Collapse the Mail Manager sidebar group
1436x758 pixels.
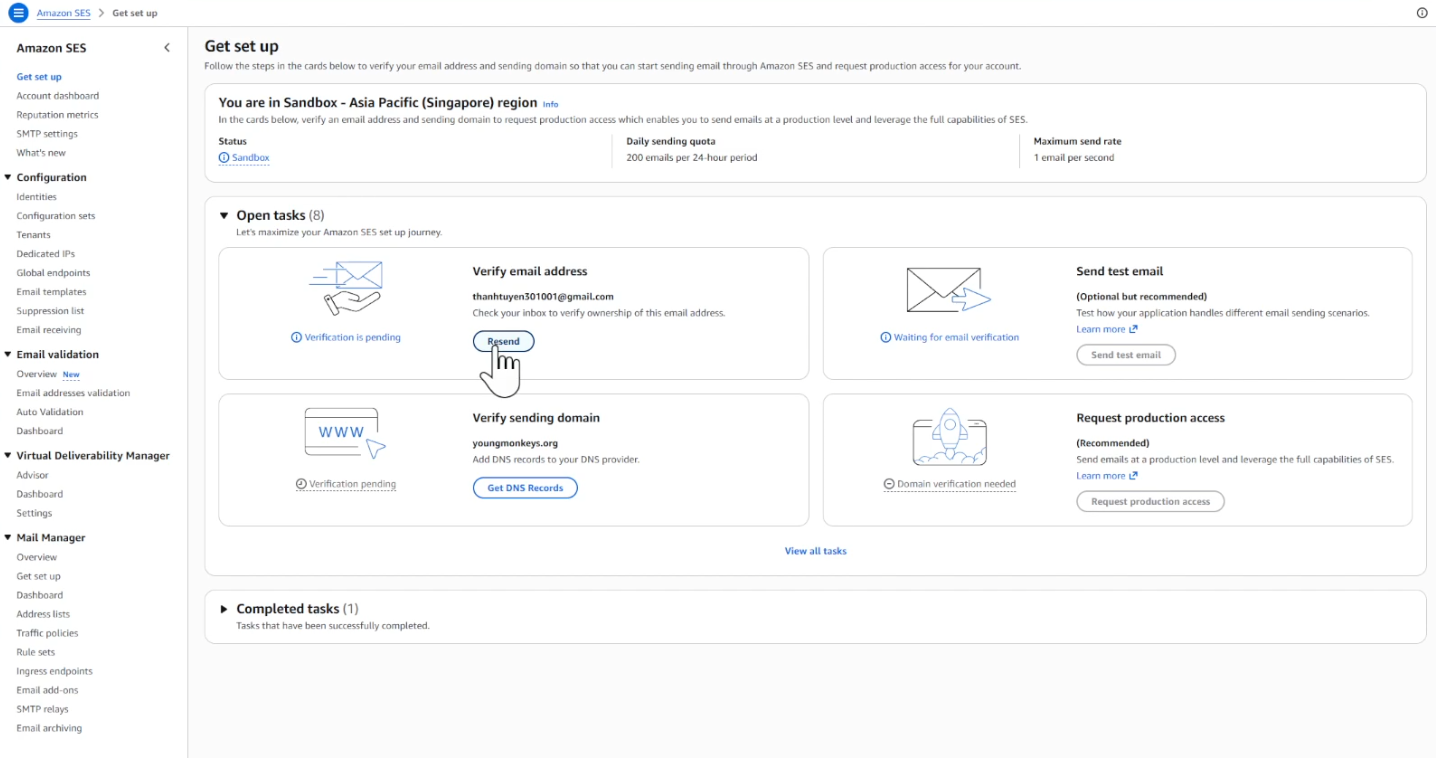pyautogui.click(x=7, y=537)
